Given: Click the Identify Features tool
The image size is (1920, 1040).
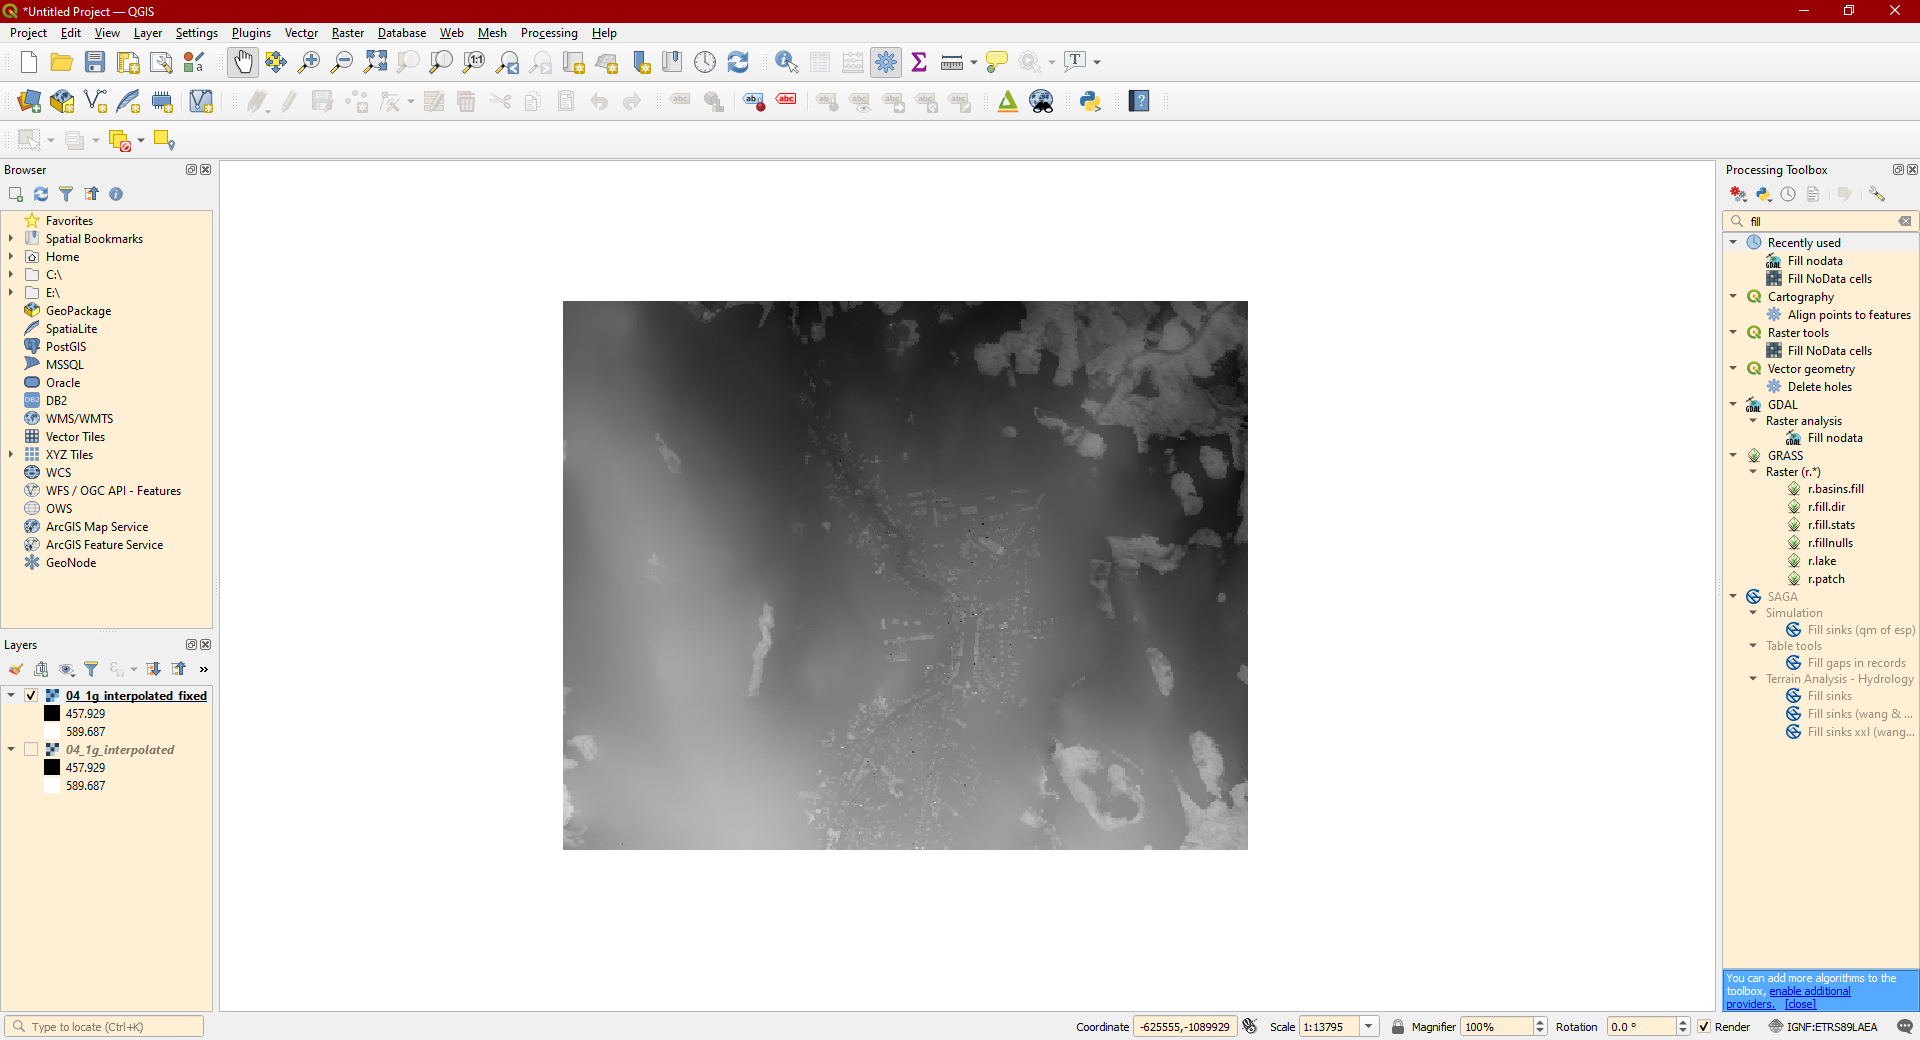Looking at the screenshot, I should tap(786, 62).
